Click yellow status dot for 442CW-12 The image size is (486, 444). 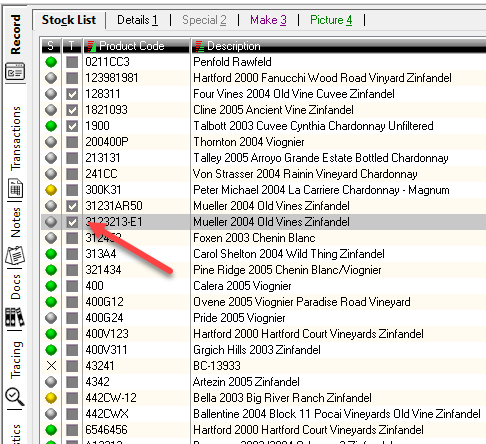[x=51, y=398]
